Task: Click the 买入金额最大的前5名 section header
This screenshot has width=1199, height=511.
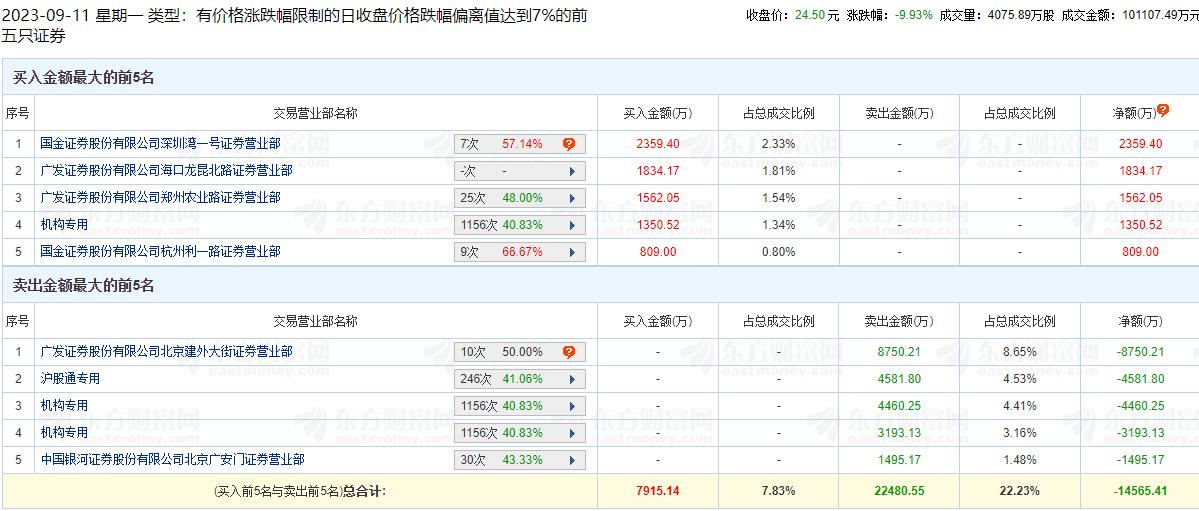Action: tap(83, 77)
